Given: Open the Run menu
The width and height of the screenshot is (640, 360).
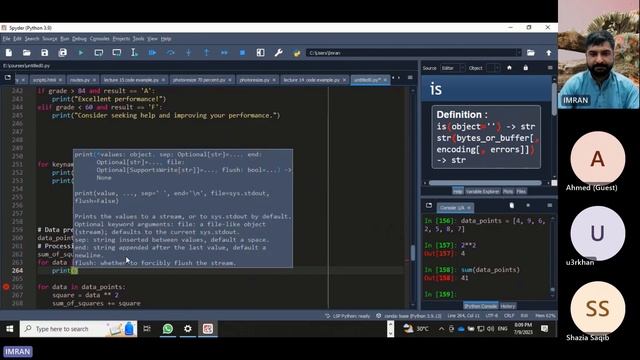Looking at the screenshot, I should point(64,39).
